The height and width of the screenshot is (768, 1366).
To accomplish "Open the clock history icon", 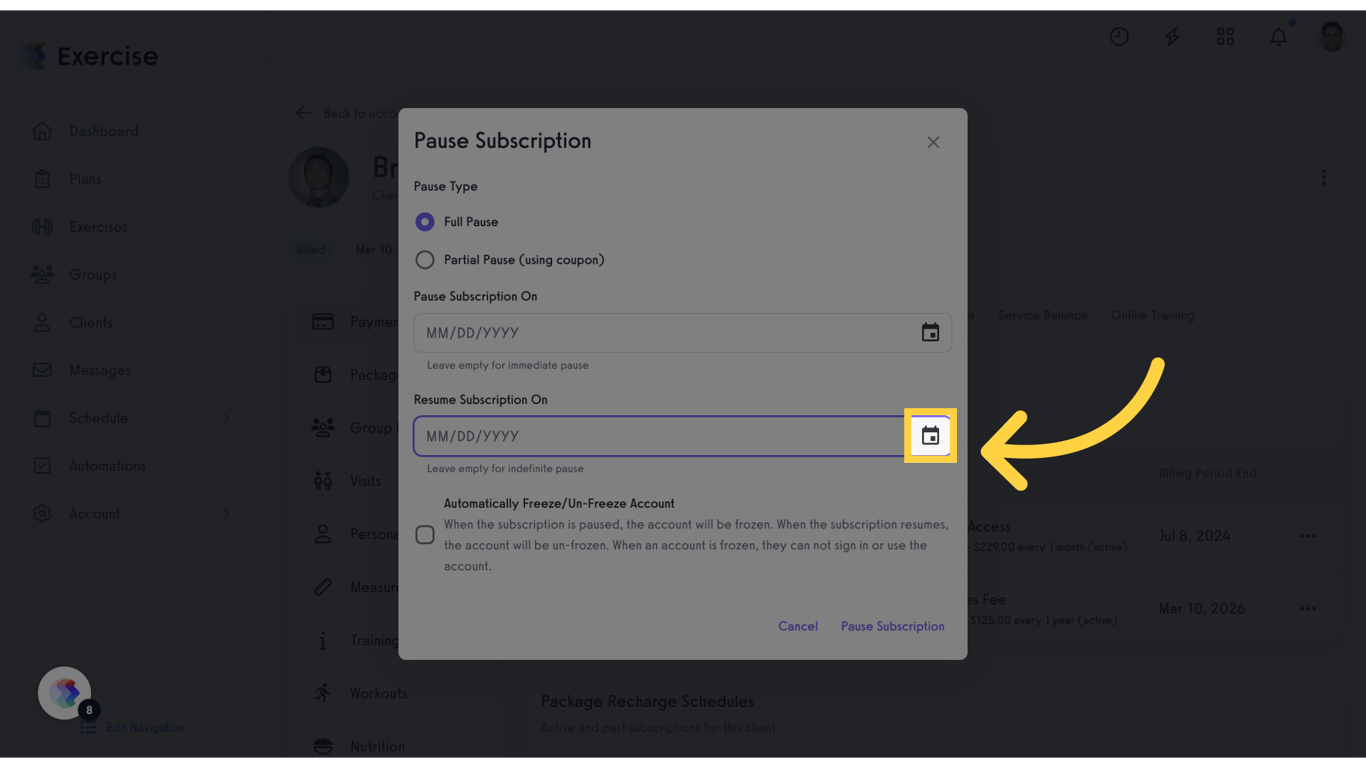I will [1119, 37].
